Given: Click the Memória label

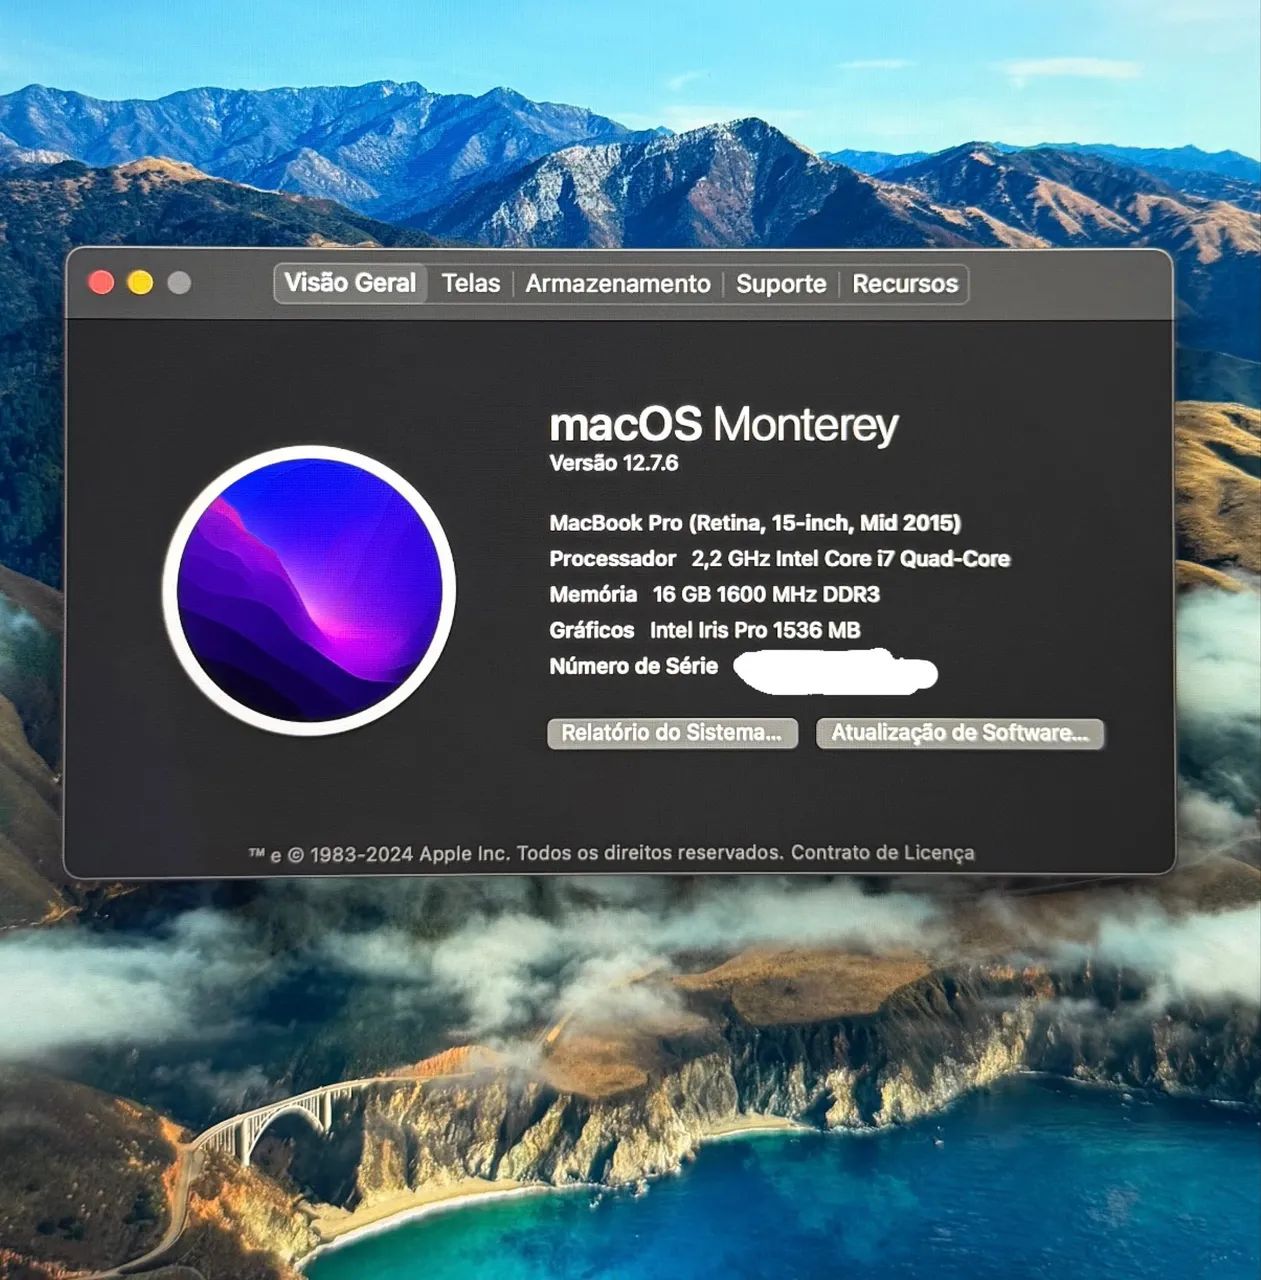Looking at the screenshot, I should coord(593,595).
